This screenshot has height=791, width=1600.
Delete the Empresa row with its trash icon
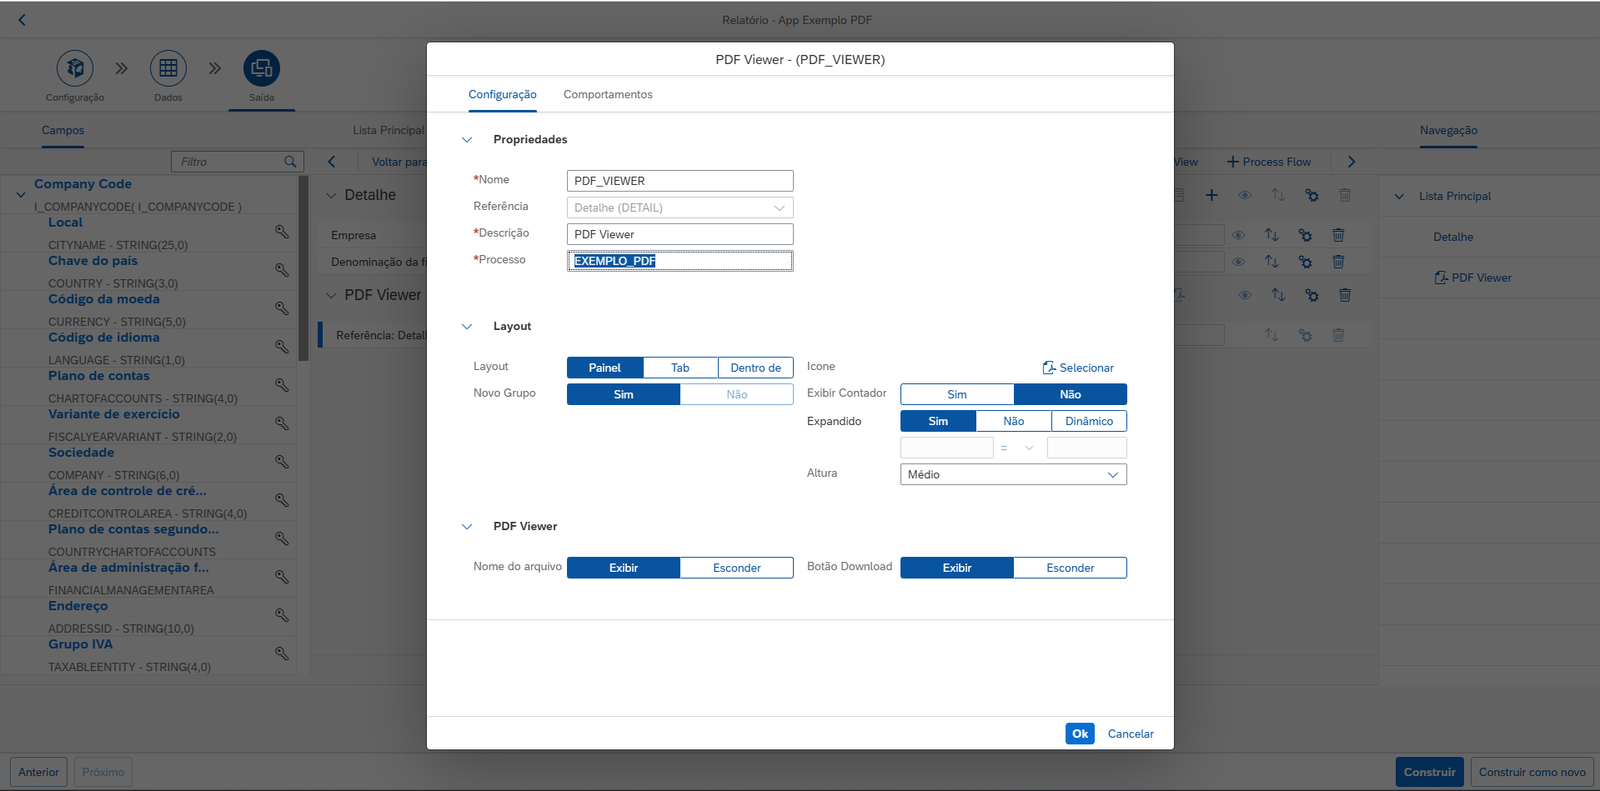click(x=1338, y=235)
